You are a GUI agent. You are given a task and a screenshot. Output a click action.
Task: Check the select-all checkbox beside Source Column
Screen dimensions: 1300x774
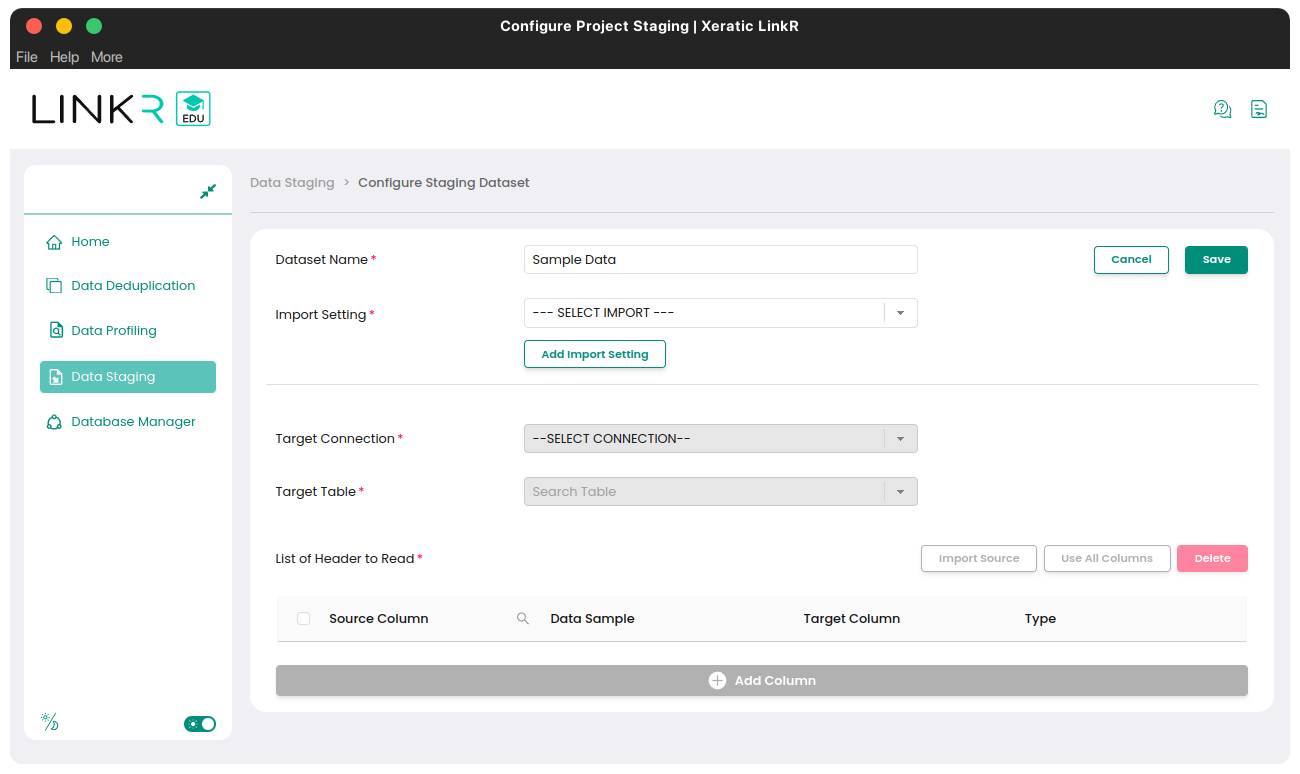pyautogui.click(x=304, y=619)
